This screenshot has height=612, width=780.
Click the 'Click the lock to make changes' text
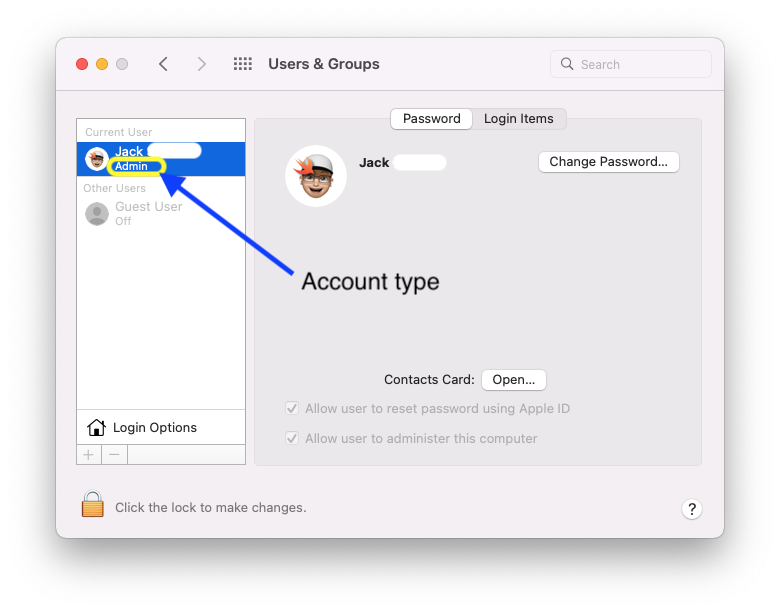click(x=211, y=508)
